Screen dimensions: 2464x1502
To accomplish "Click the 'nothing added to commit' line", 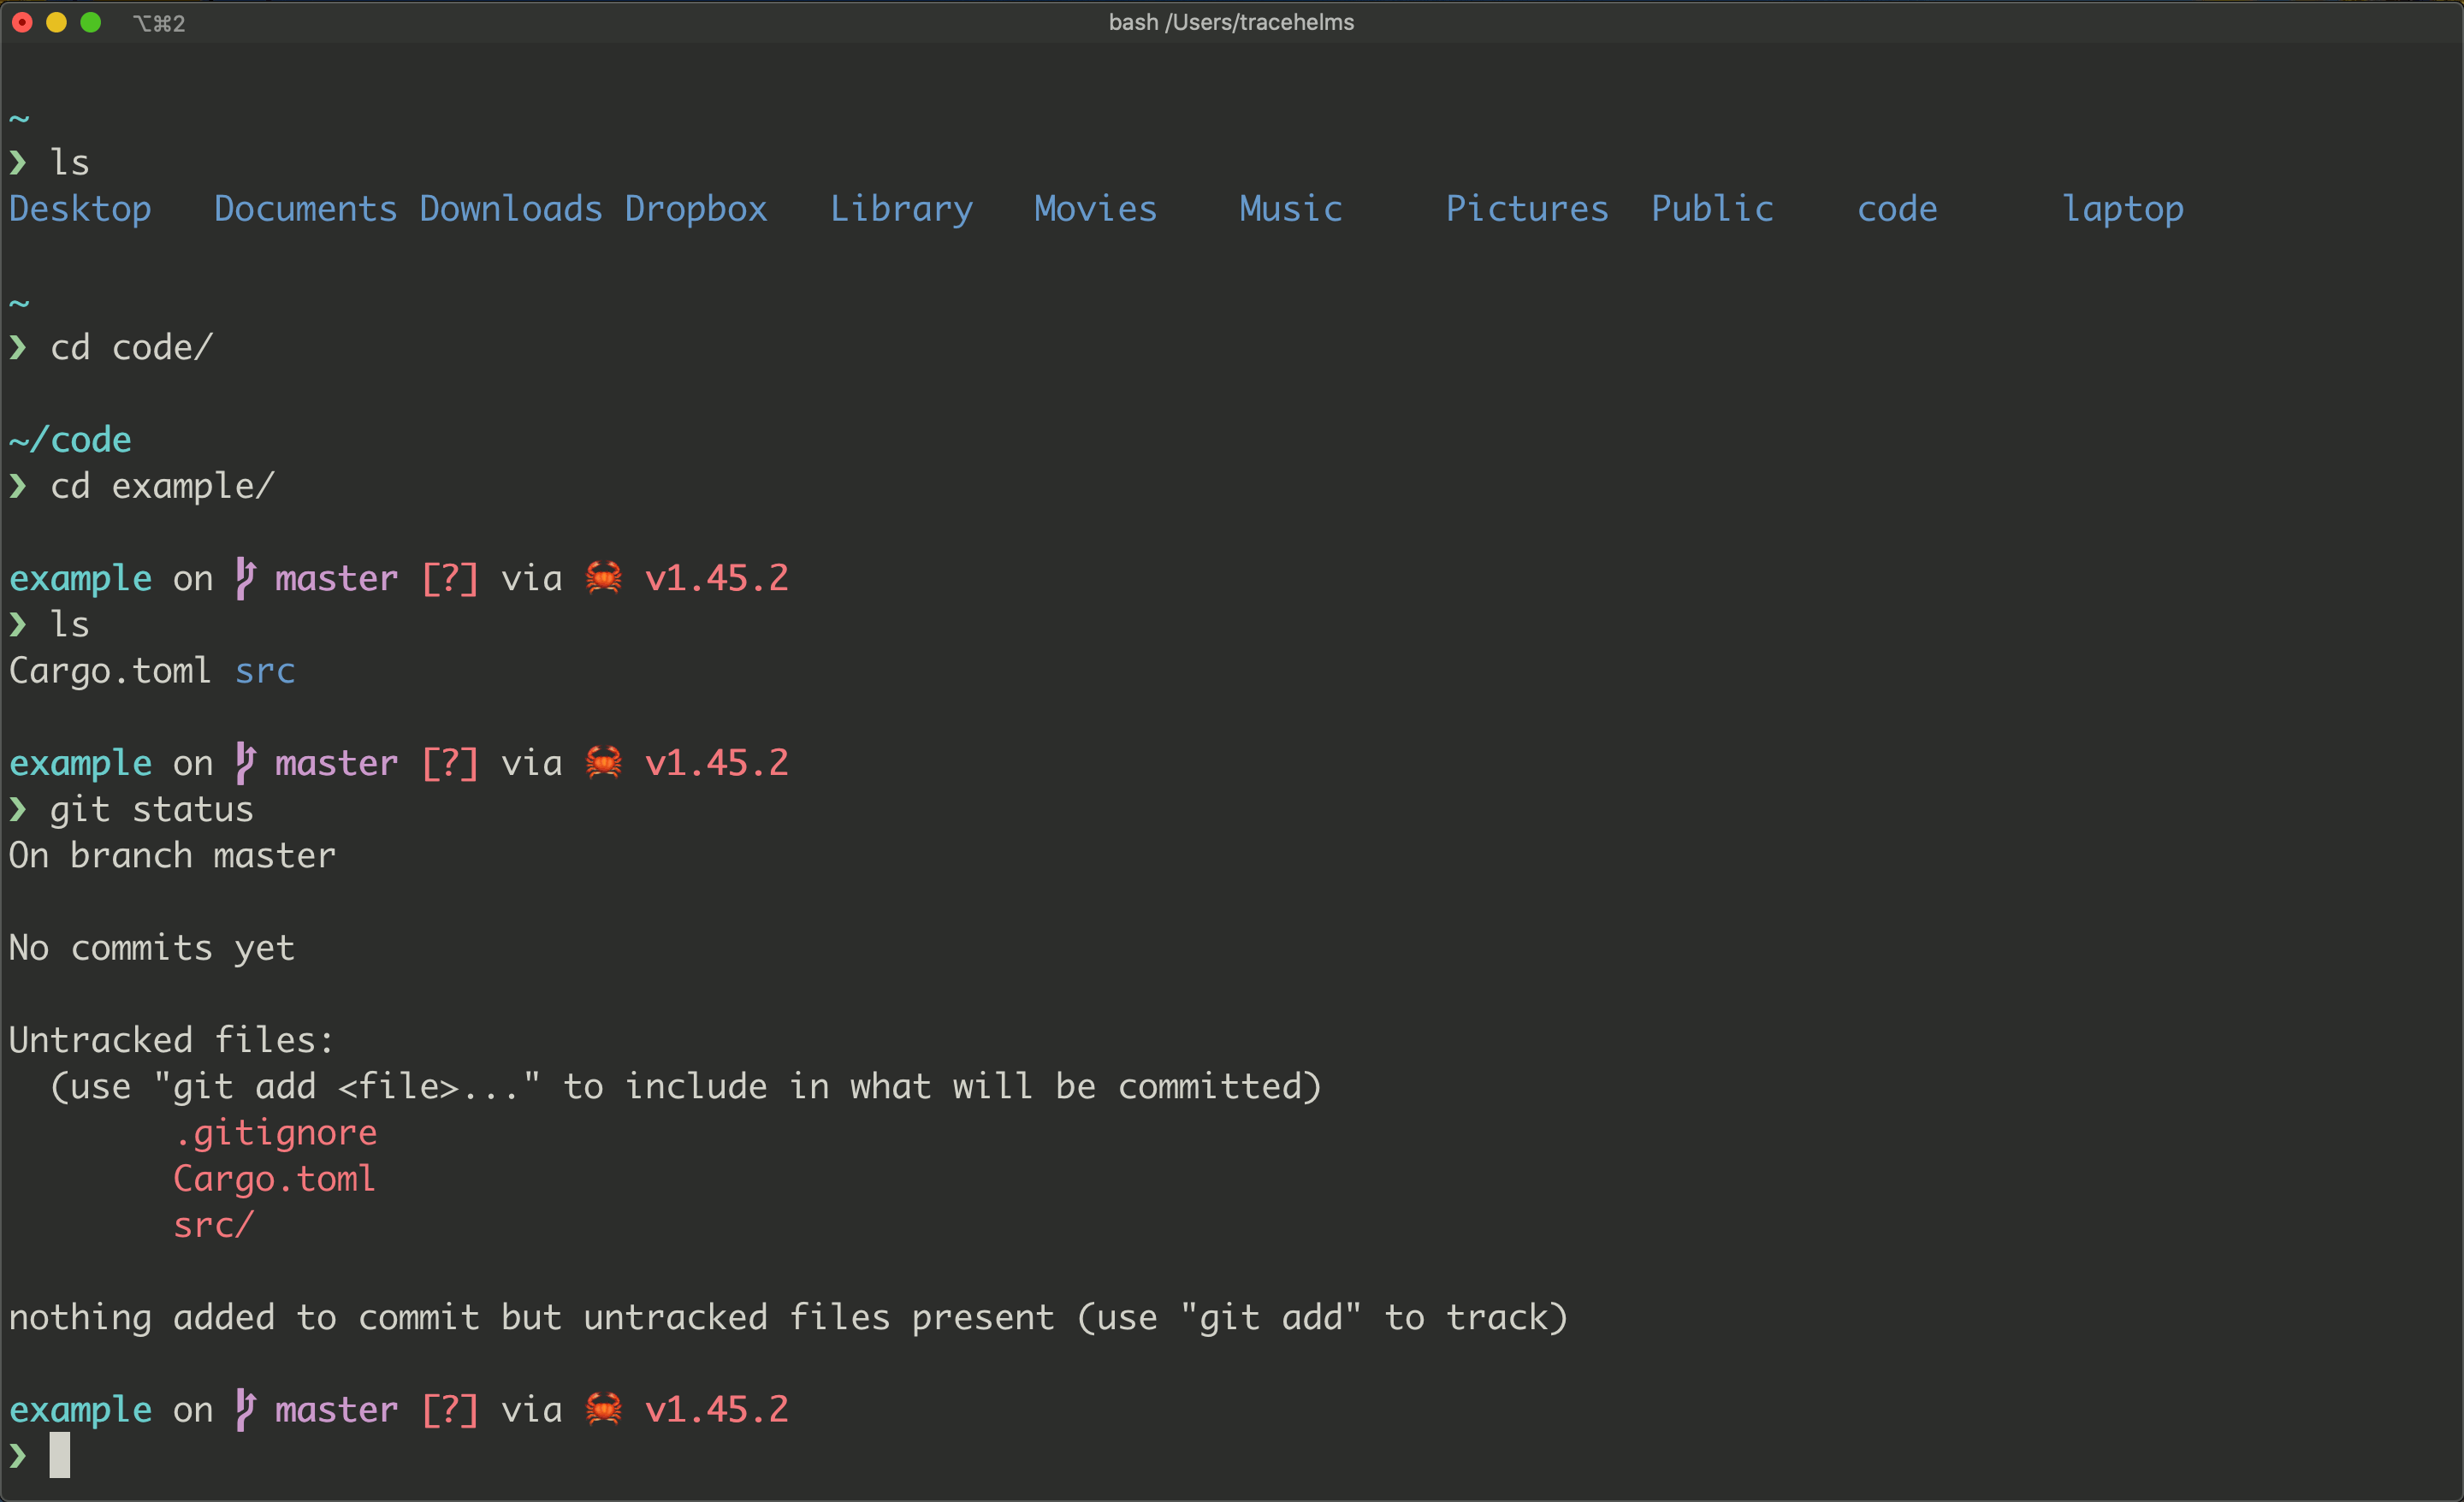I will 788,1317.
